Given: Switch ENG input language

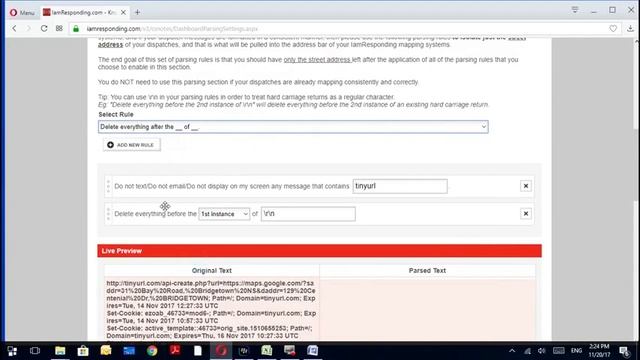Looking at the screenshot, I should 576,351.
